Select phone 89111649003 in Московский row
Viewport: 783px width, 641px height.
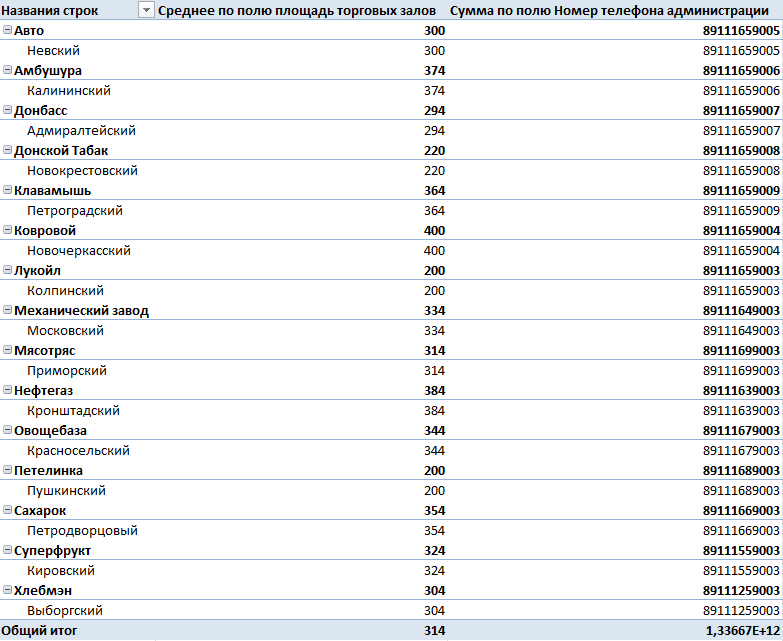(742, 330)
